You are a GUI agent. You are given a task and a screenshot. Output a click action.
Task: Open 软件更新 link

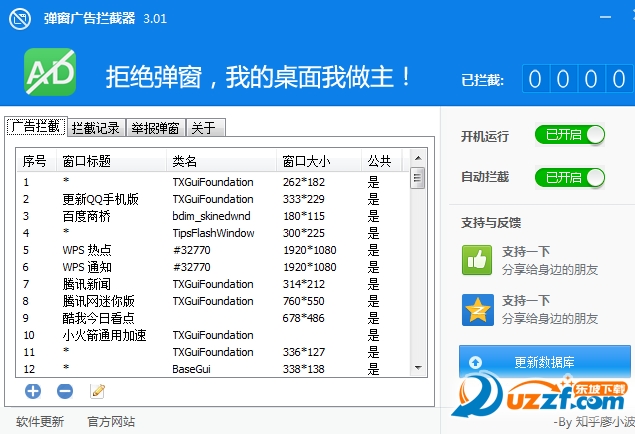click(40, 422)
